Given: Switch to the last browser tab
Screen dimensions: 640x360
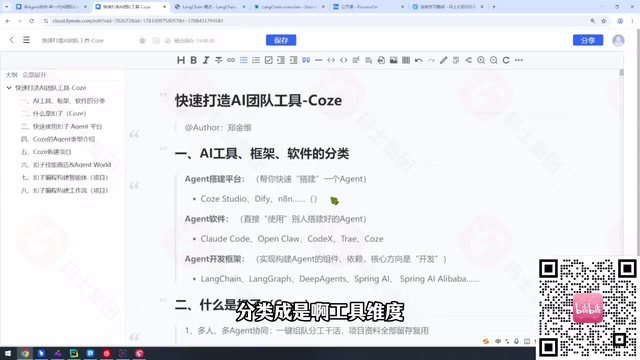Looking at the screenshot, I should click(x=447, y=7).
